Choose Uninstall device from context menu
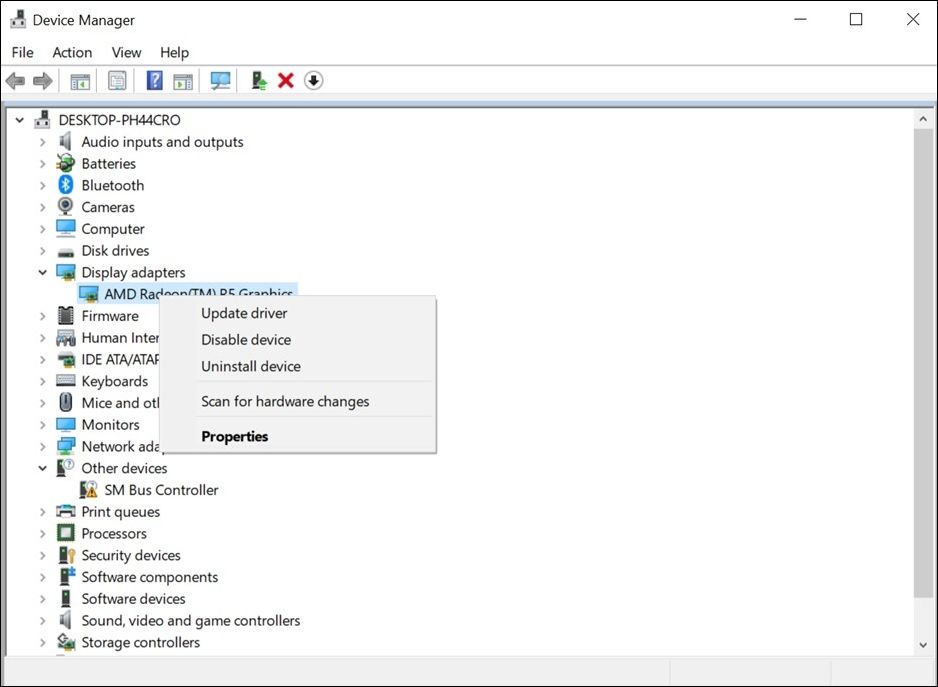This screenshot has width=938, height=687. [x=251, y=367]
